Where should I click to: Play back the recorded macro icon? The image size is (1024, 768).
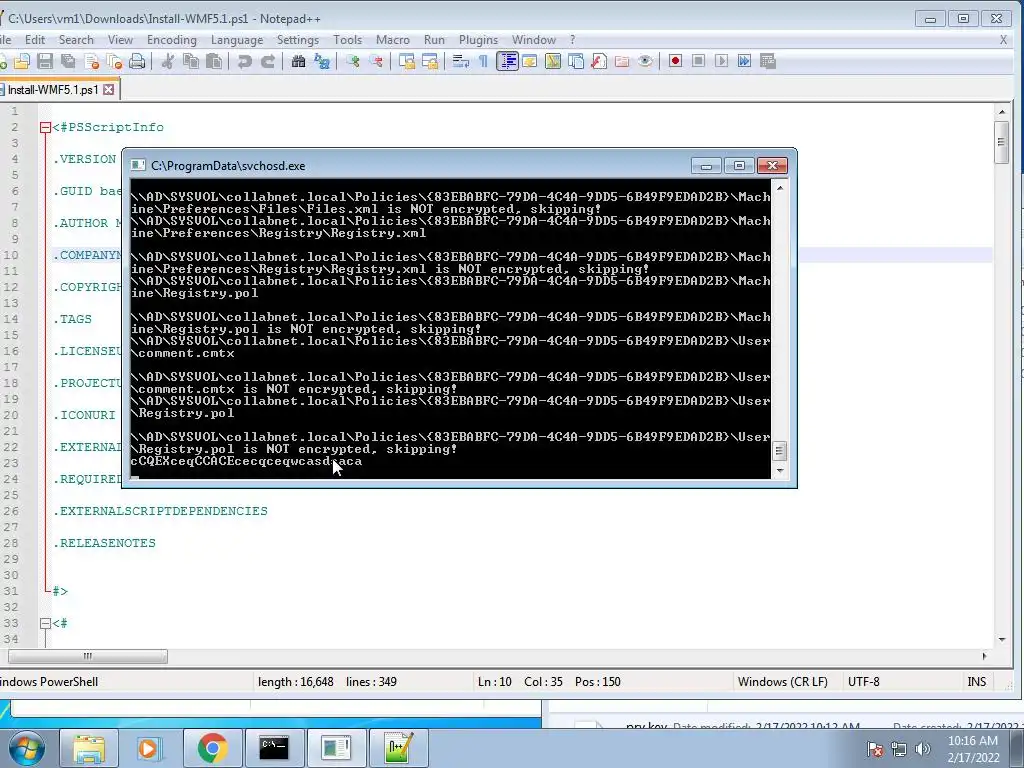pyautogui.click(x=722, y=61)
